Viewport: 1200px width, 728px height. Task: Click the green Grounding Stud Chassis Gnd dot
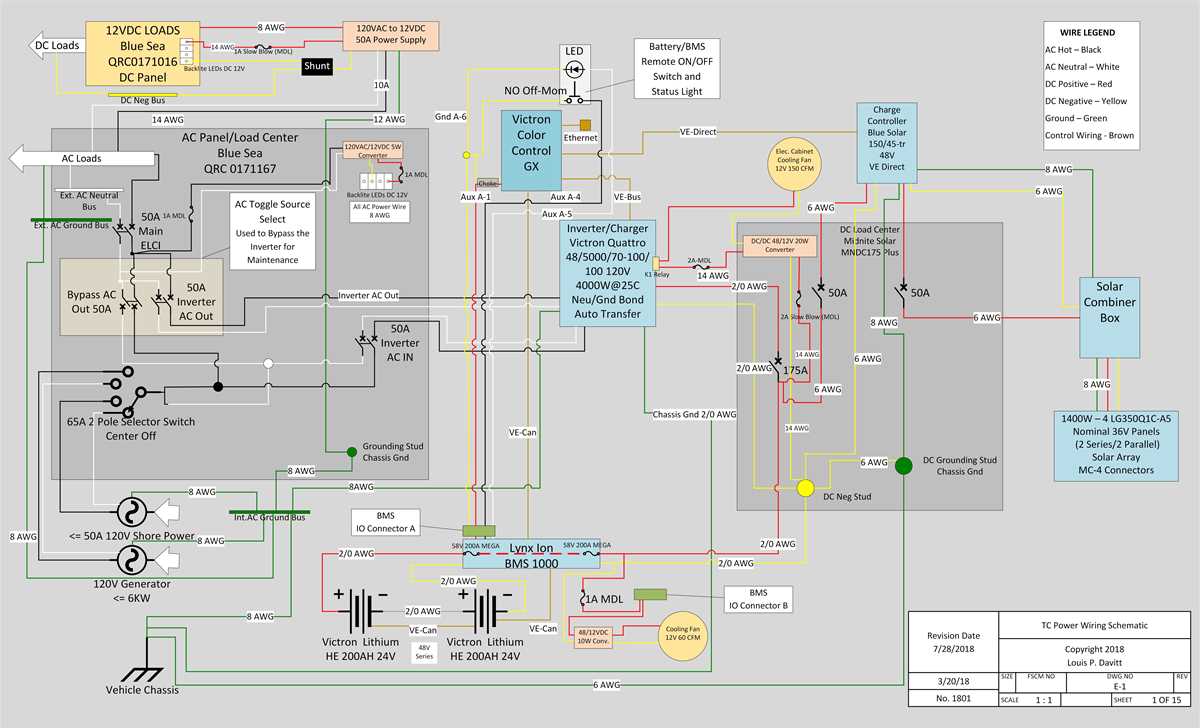tap(352, 452)
